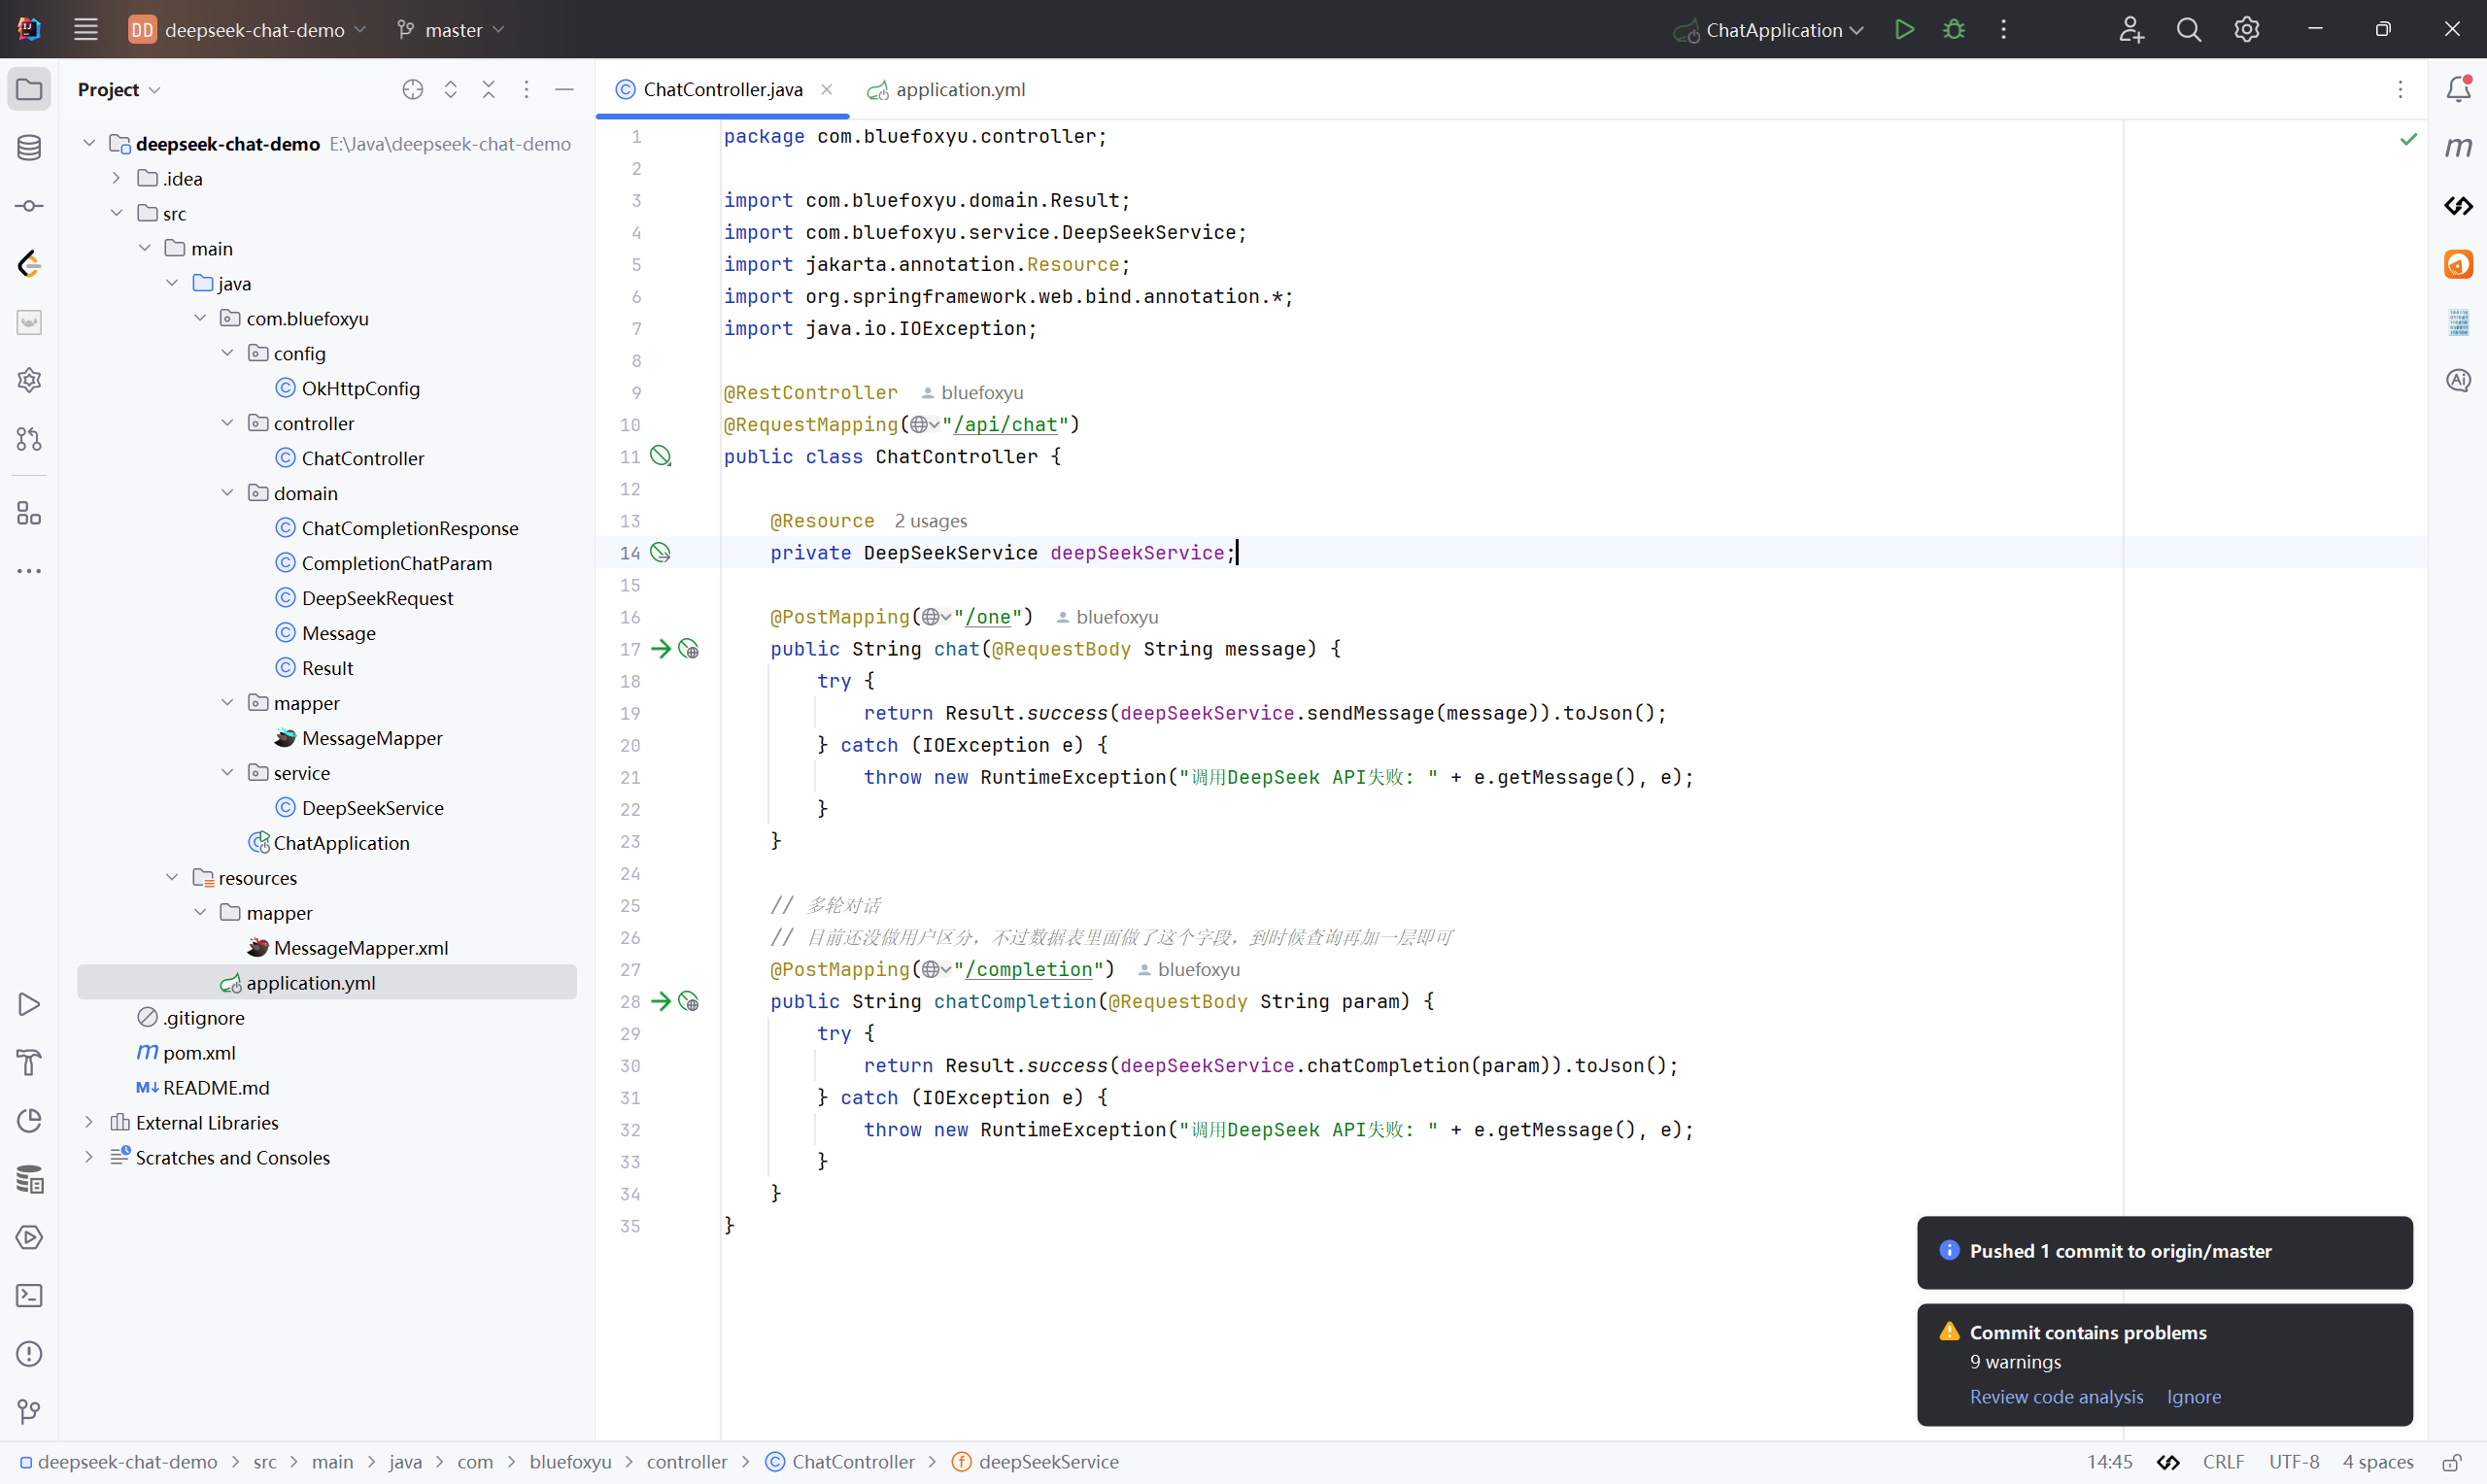Click Review code analysis link

point(2056,1397)
